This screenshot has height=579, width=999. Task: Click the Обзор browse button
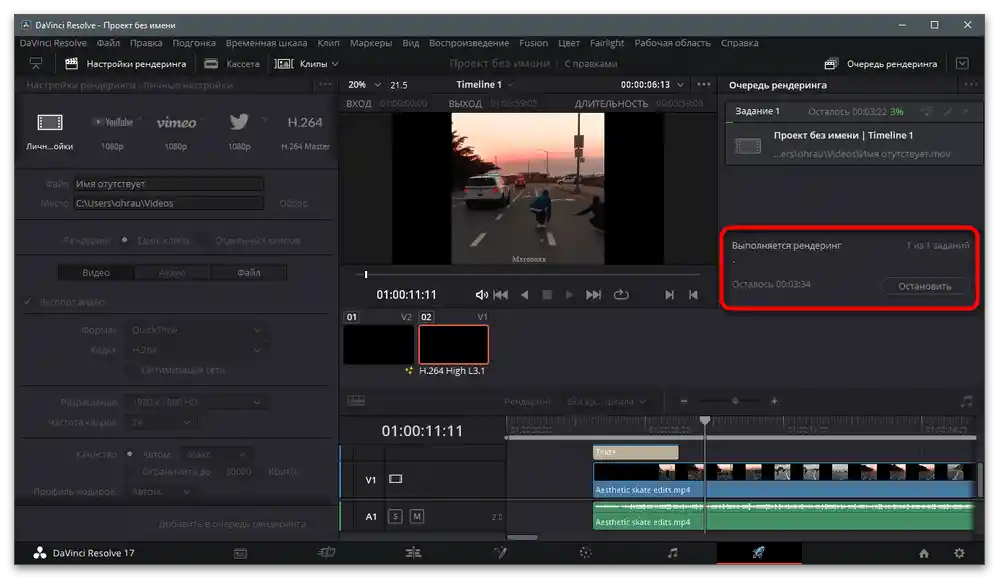click(293, 203)
